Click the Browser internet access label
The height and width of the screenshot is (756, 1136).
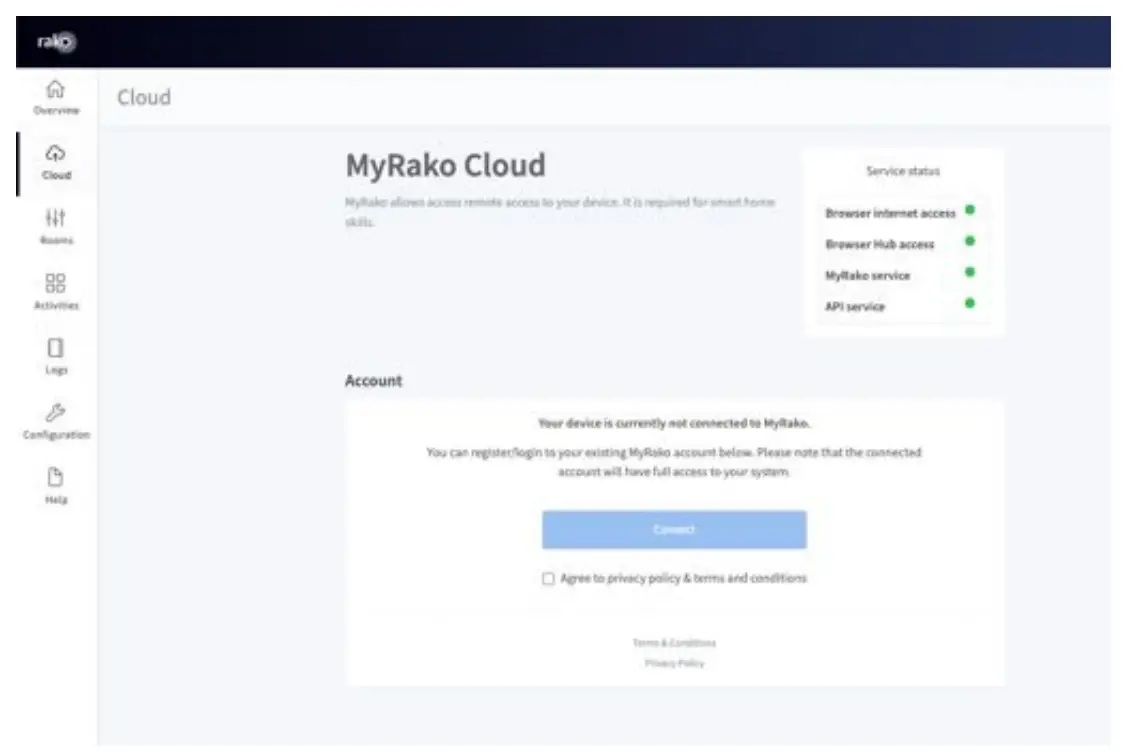pyautogui.click(x=890, y=213)
